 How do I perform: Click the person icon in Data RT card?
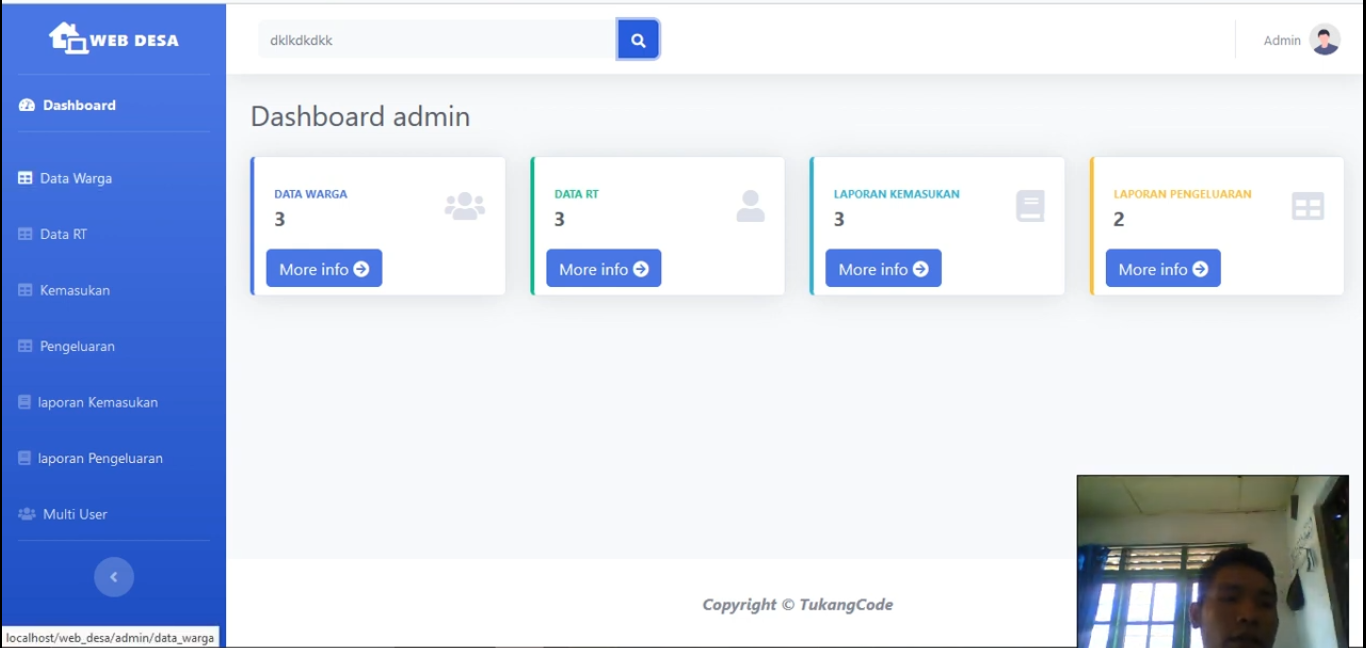coord(750,206)
